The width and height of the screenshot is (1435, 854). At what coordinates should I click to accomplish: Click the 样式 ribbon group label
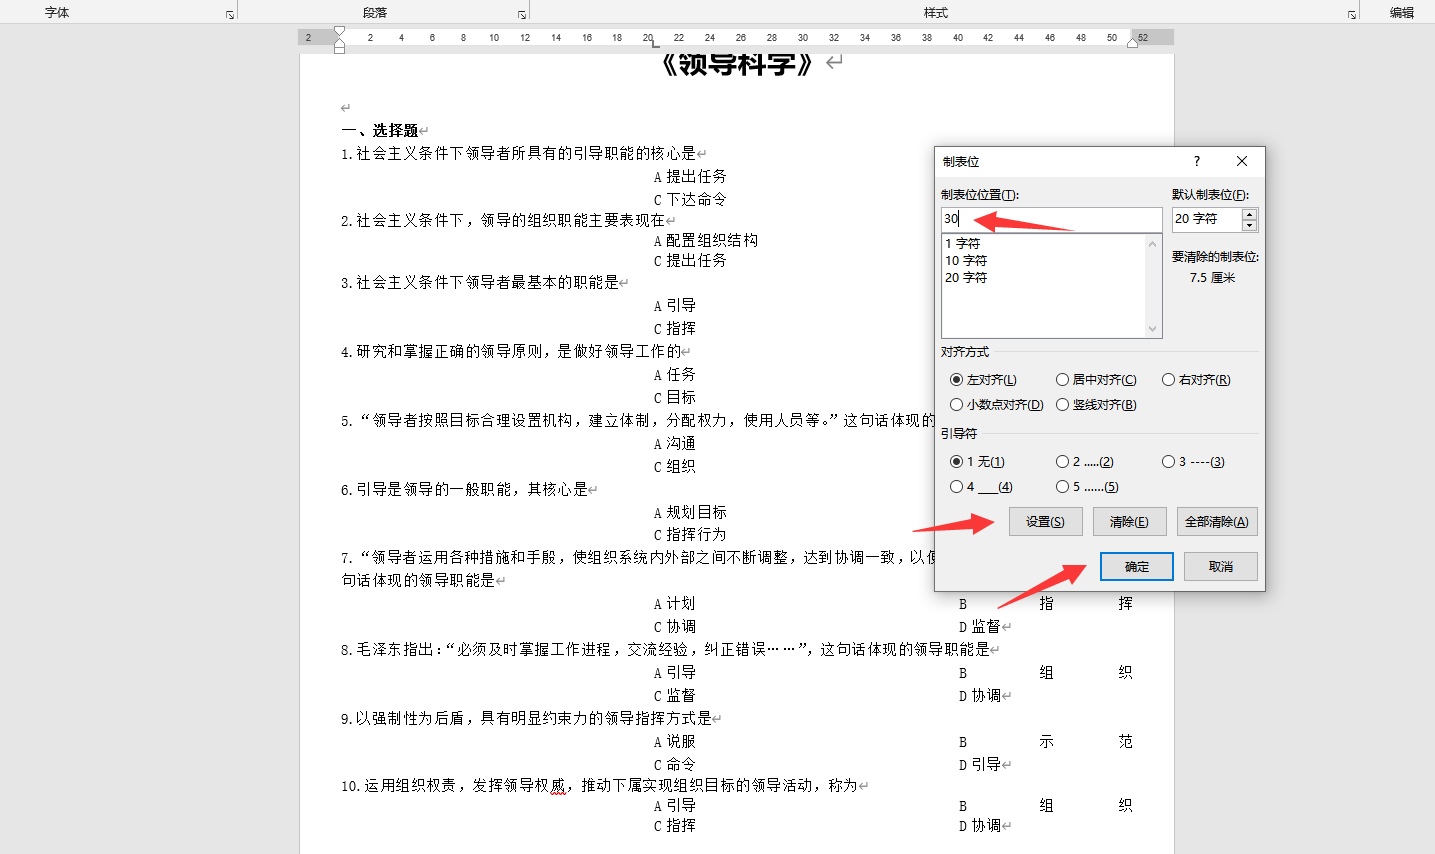(x=936, y=13)
